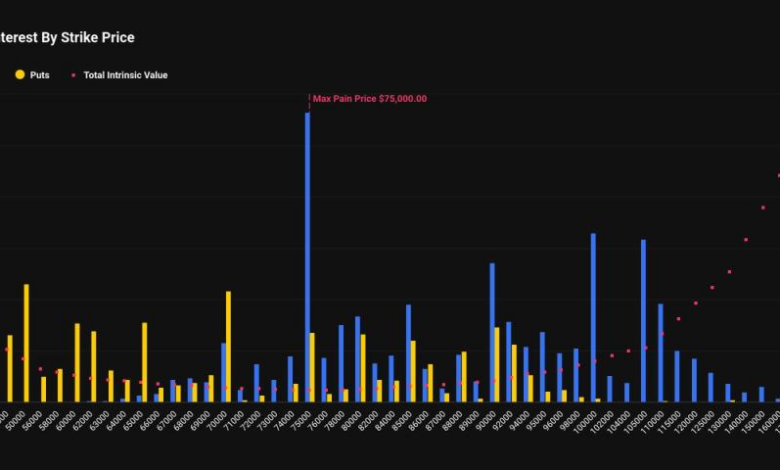Select the yellow puts bar at 50000 strike
780x470 pixels.
(26, 343)
